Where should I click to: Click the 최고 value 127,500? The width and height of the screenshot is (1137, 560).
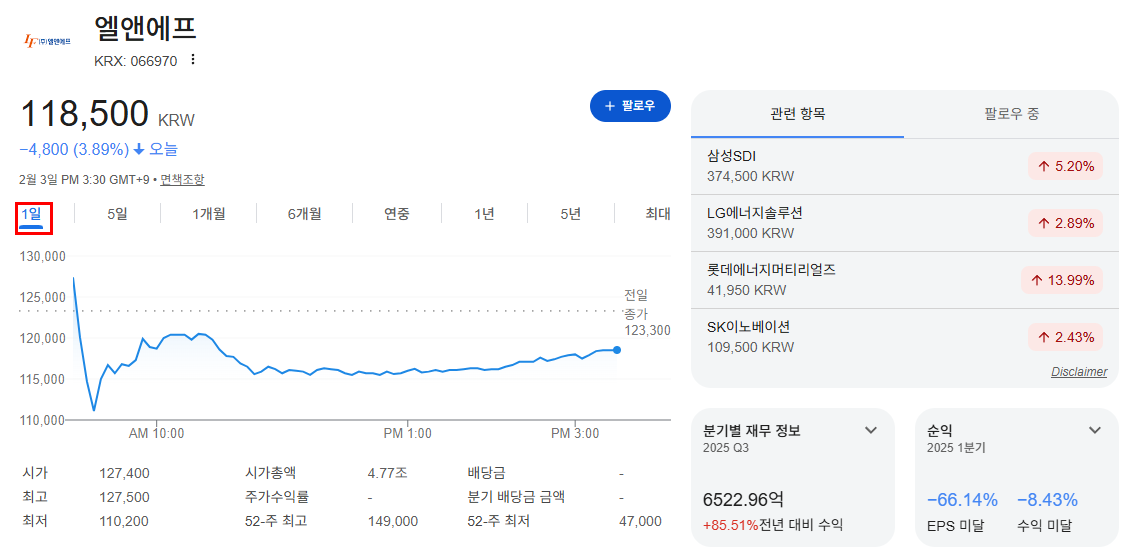point(124,498)
